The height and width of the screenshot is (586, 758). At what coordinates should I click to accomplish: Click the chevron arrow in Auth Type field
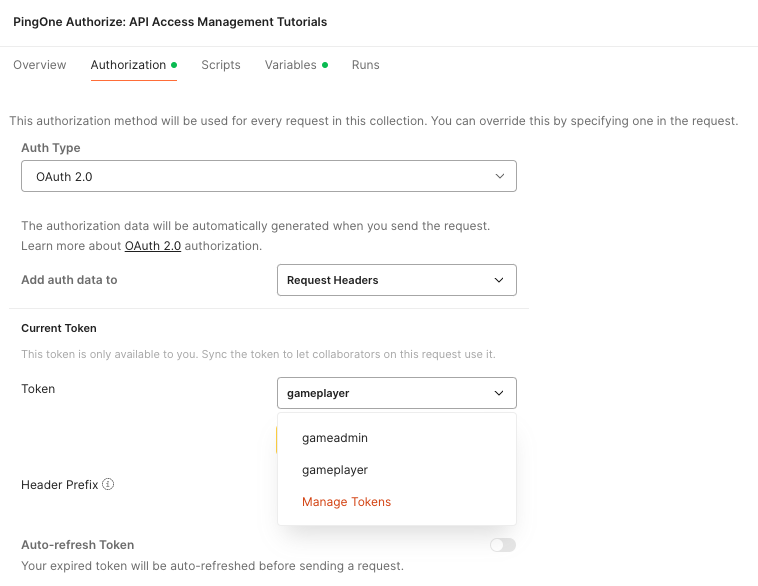(499, 176)
